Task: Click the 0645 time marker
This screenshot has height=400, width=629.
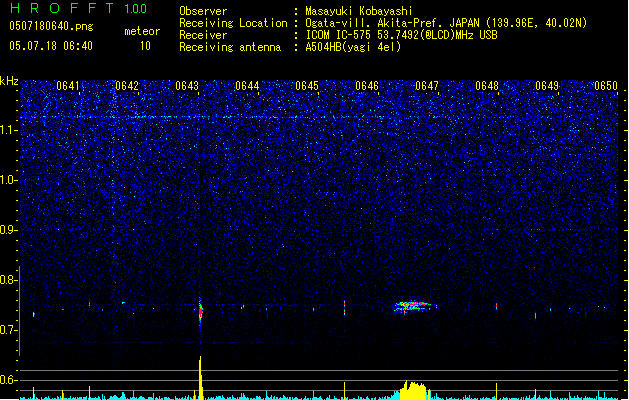Action: click(307, 86)
